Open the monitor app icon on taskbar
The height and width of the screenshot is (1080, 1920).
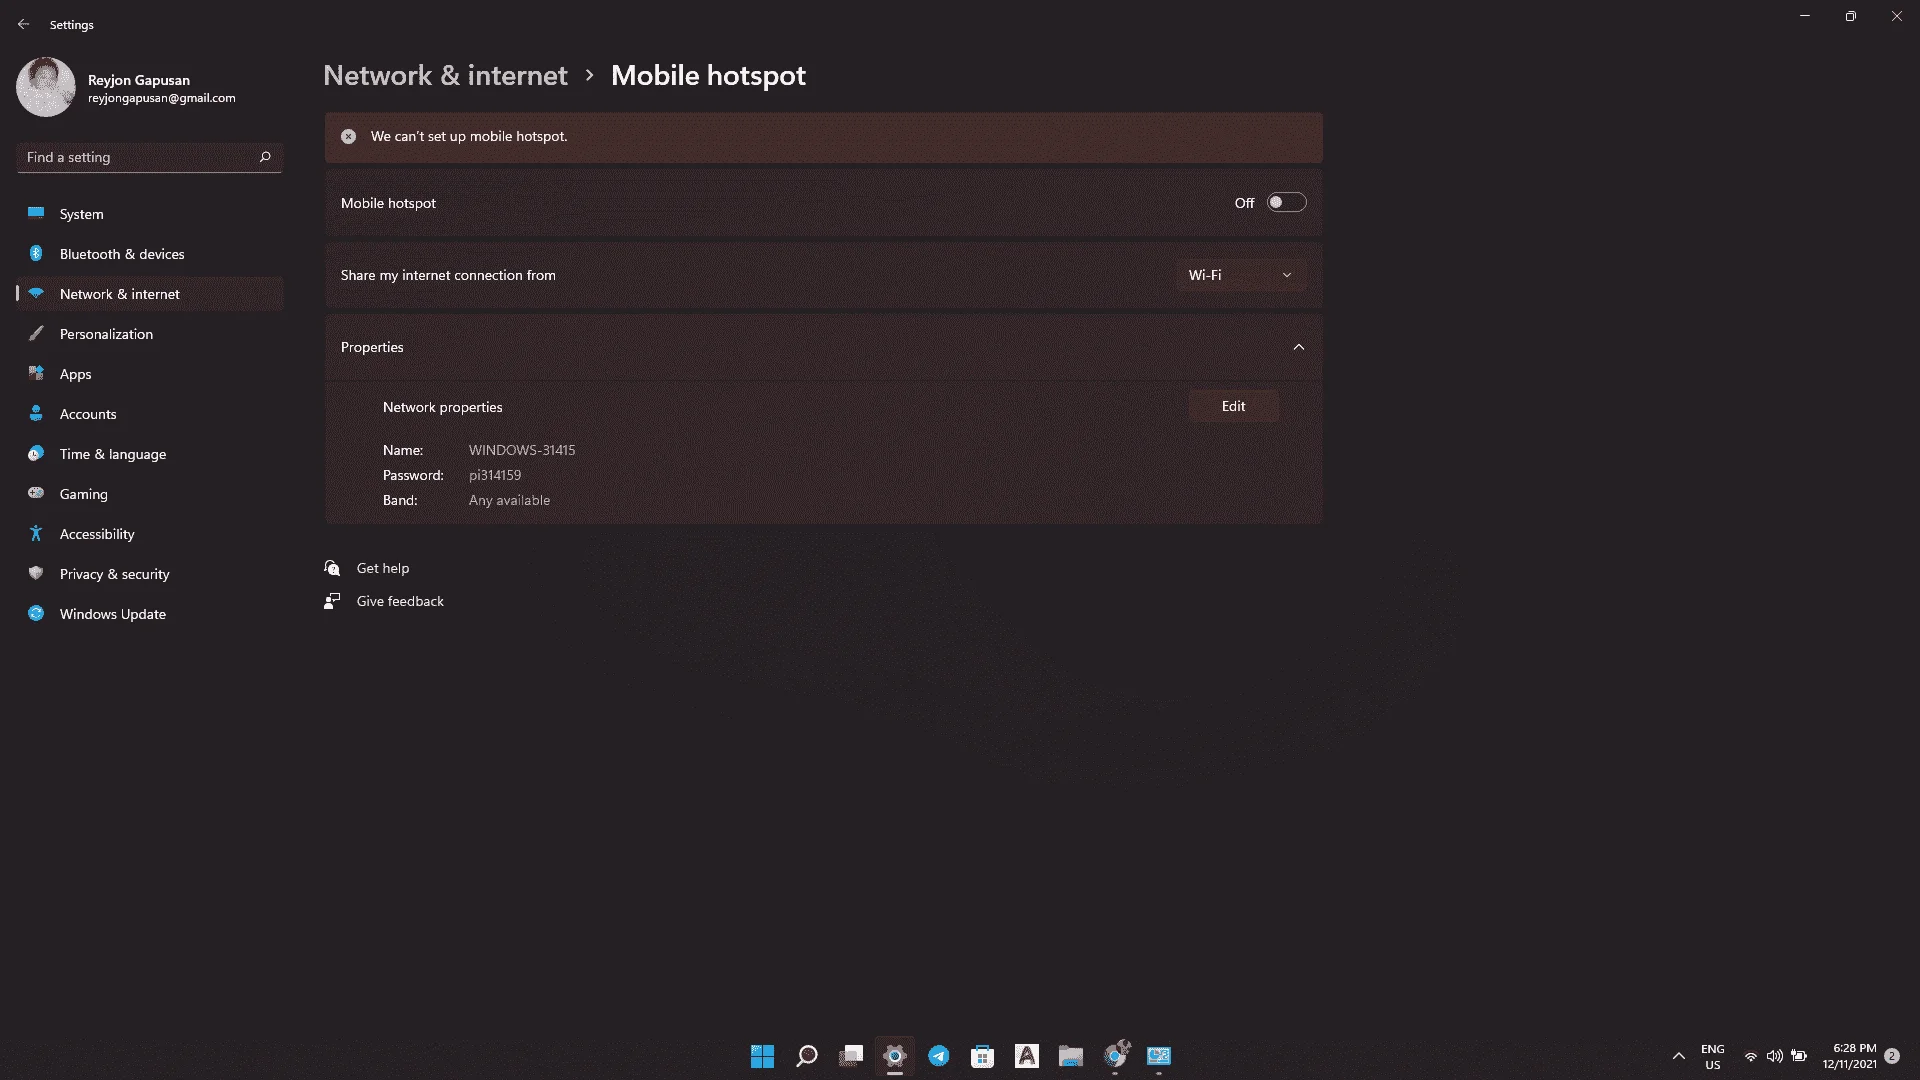1159,1056
